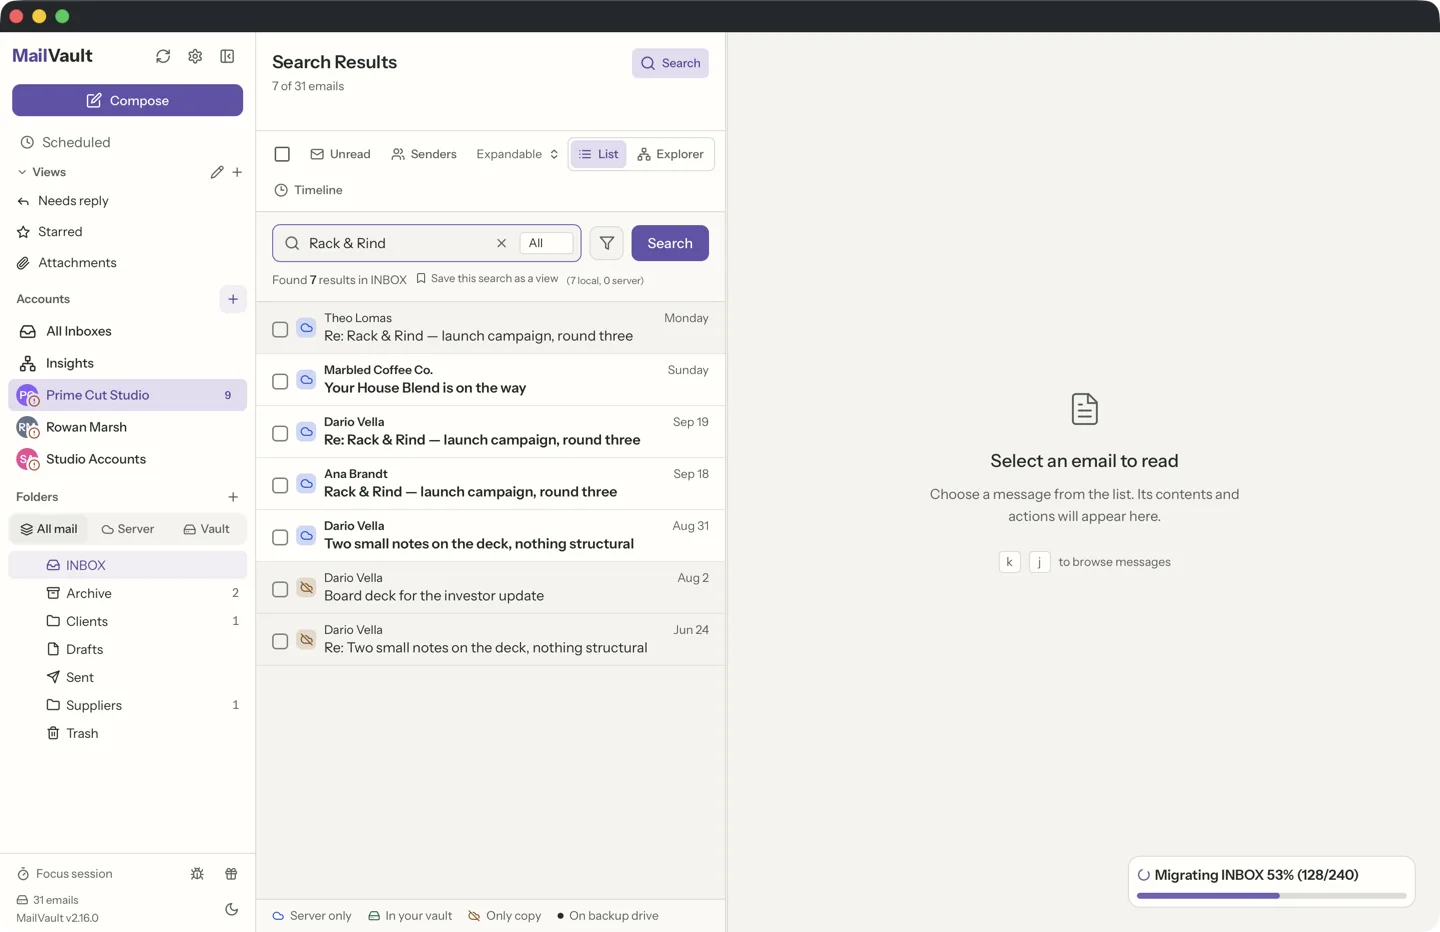
Task: Click the Compose button
Action: tap(127, 100)
